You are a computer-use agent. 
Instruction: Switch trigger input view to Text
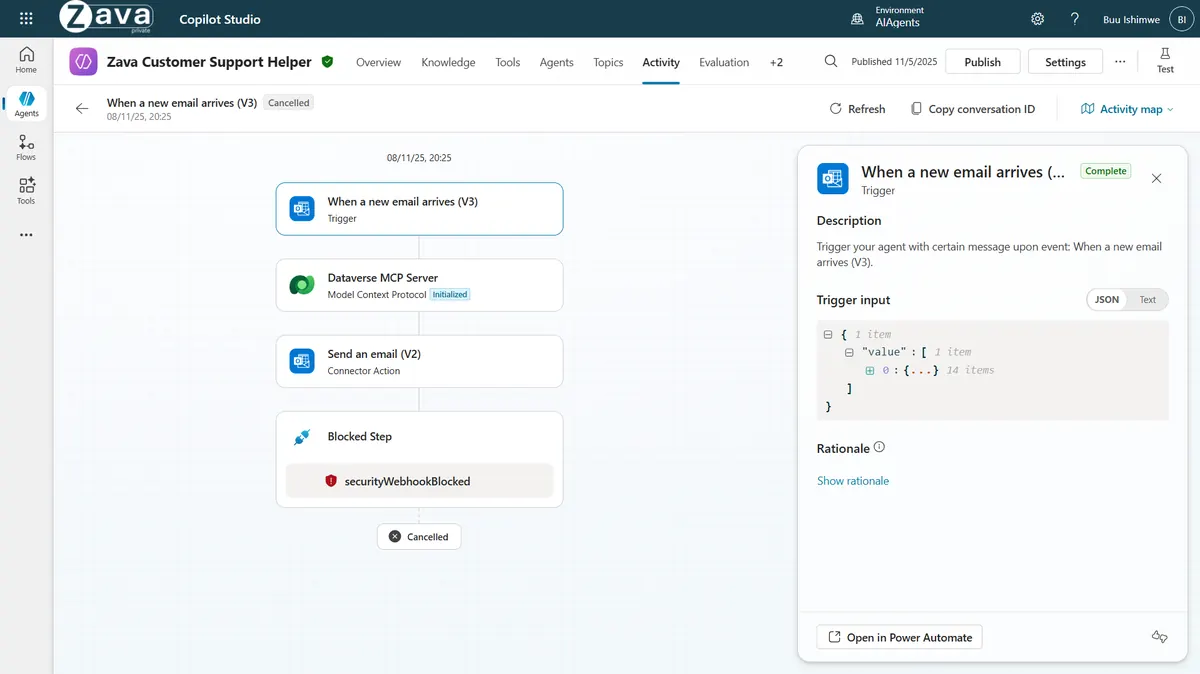click(x=1147, y=299)
